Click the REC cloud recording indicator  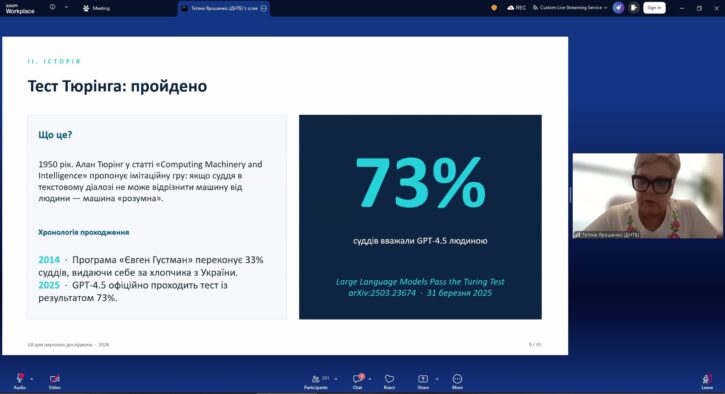[x=516, y=7]
